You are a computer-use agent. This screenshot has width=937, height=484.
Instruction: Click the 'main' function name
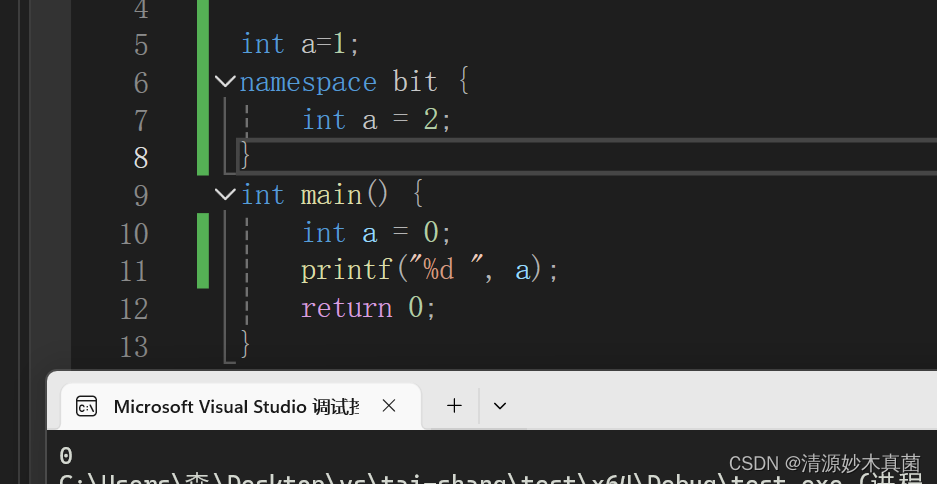(x=331, y=195)
